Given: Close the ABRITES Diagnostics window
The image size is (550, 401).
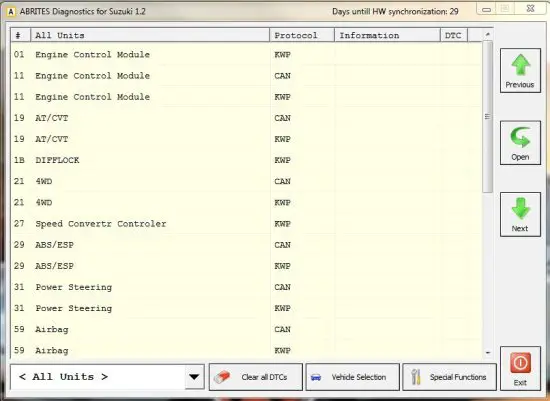Looking at the screenshot, I should click(531, 9).
